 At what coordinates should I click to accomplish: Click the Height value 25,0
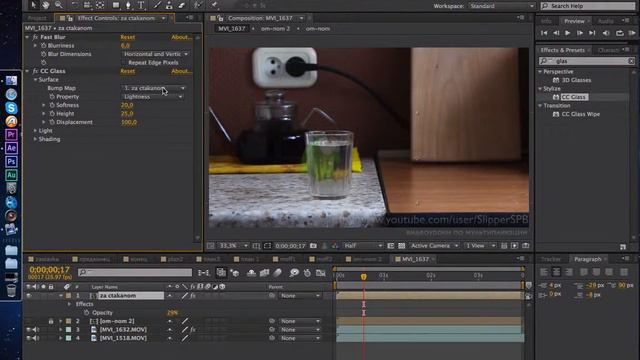click(x=127, y=114)
